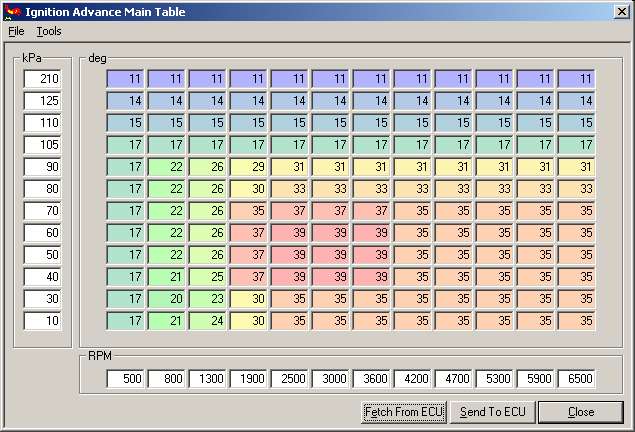
Task: Select the 3600 RPM input field
Action: (x=372, y=379)
